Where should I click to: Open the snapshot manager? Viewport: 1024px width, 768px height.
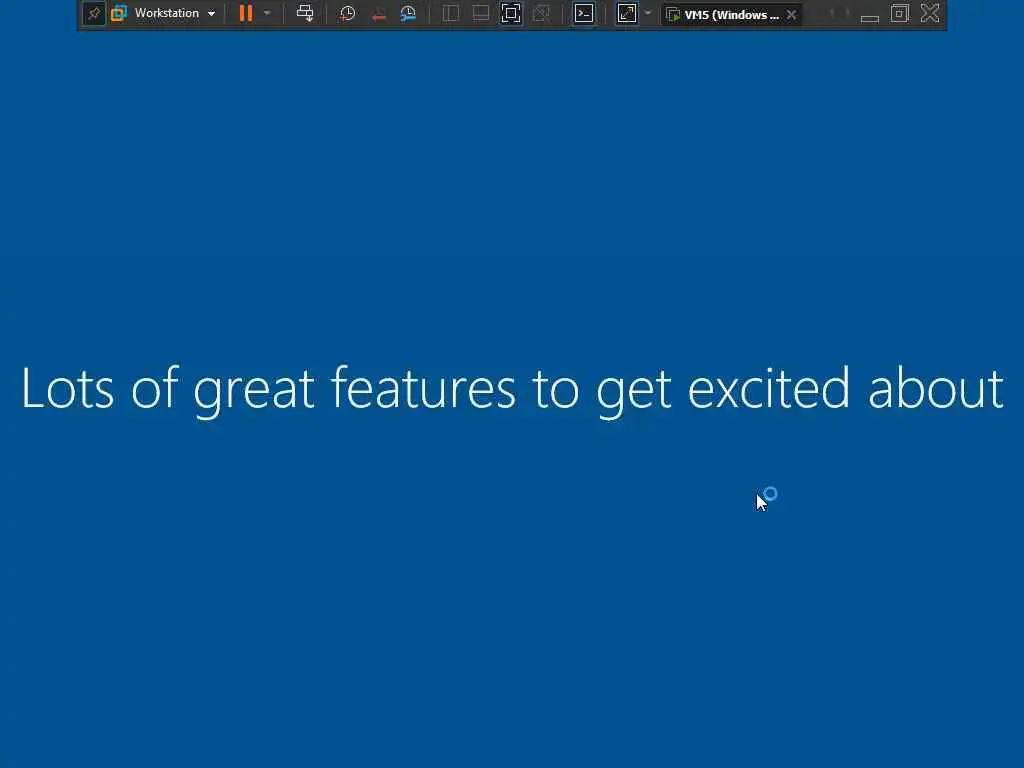[408, 13]
